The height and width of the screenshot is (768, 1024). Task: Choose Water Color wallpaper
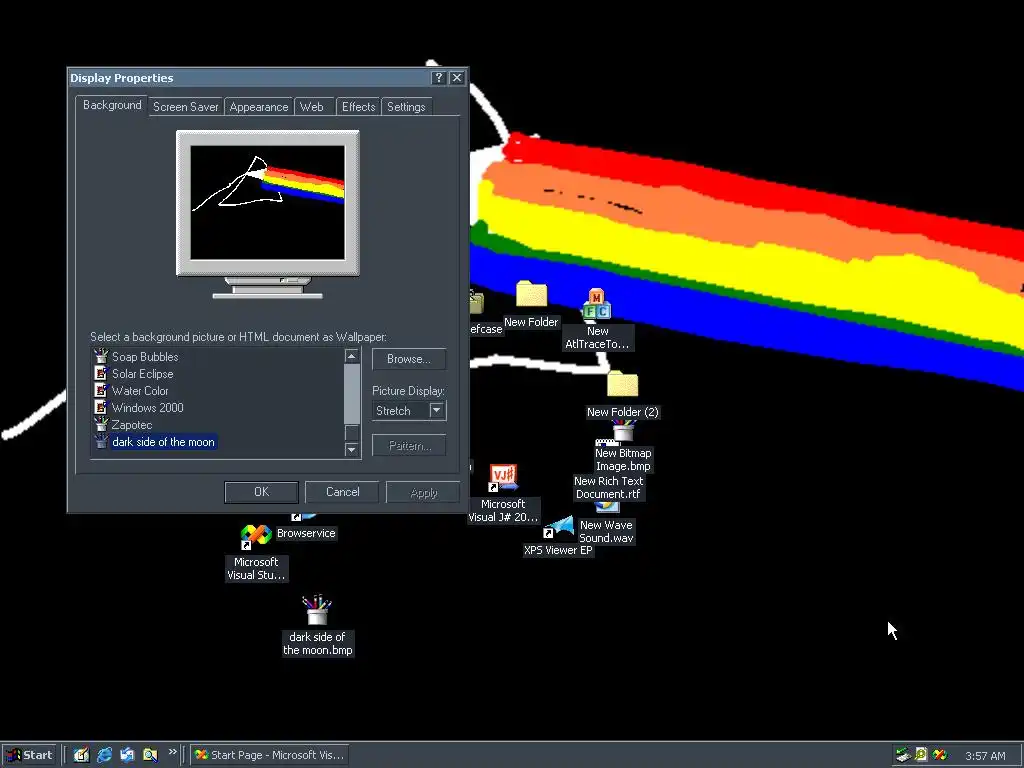[x=140, y=391]
